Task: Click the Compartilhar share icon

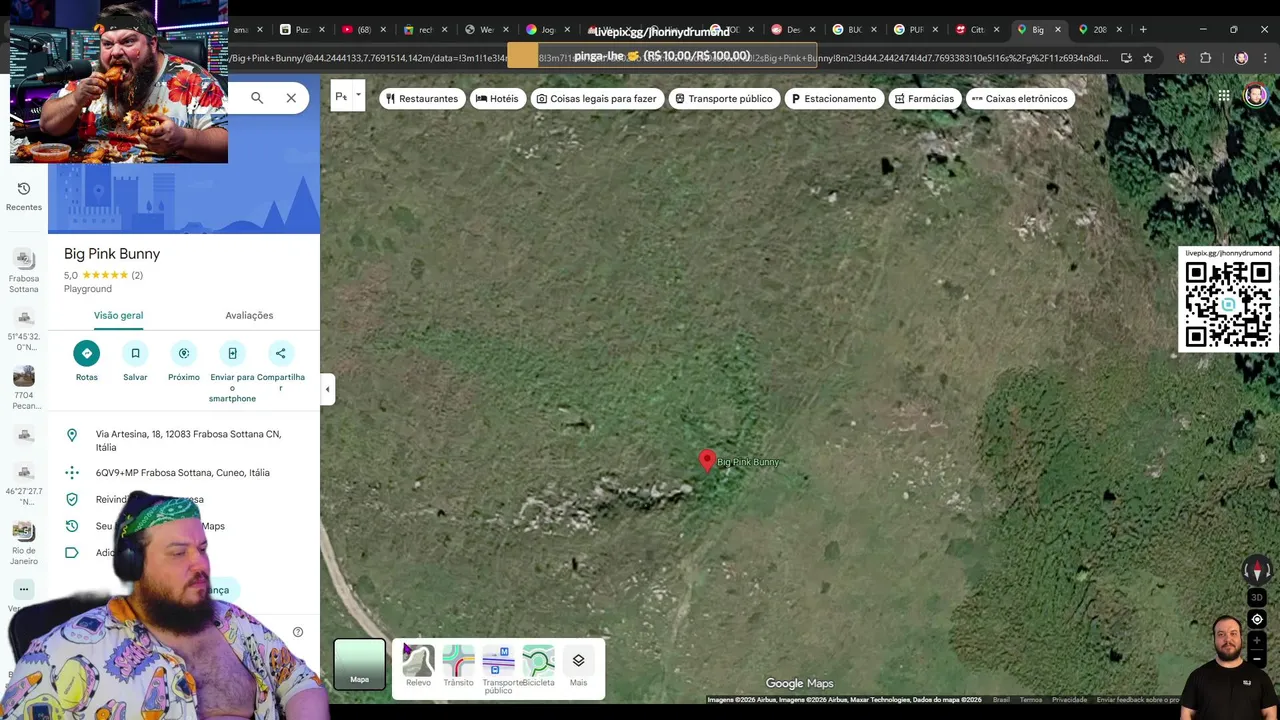Action: (281, 353)
